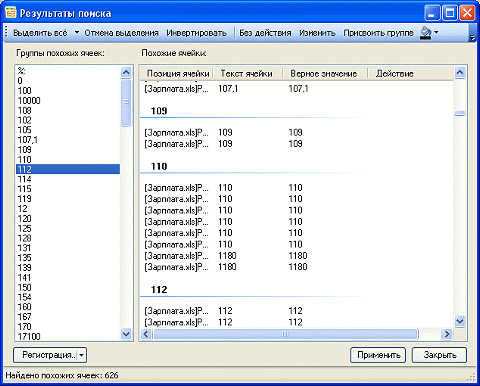Click the horizontal scrollbar thumb
This screenshot has height=386, width=480.
click(x=286, y=334)
